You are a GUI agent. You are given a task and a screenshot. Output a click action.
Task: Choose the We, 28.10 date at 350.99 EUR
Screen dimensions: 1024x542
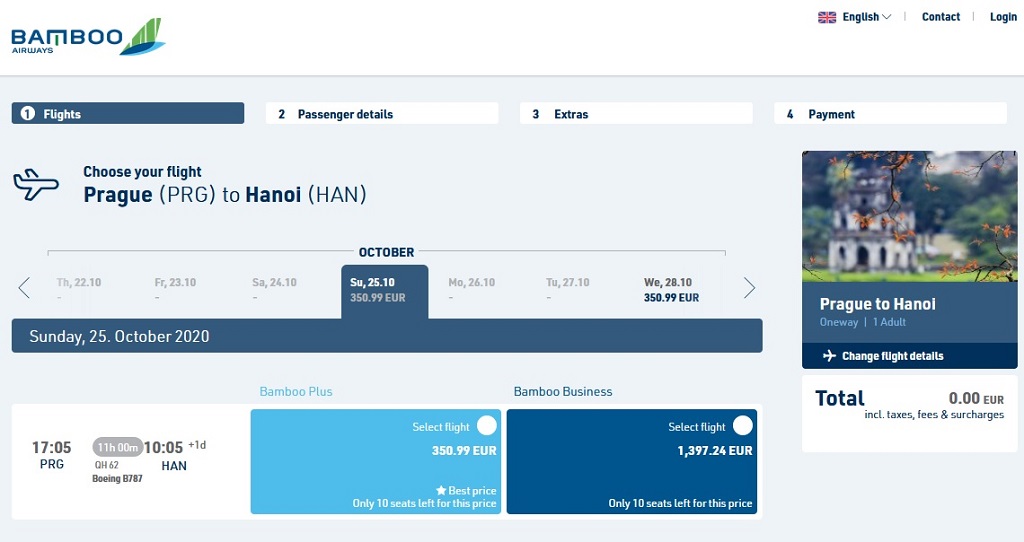click(671, 290)
